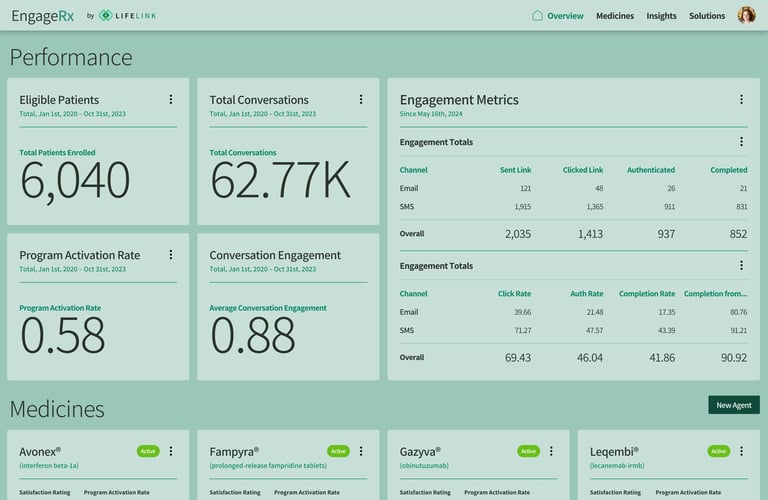Open the Solutions navigation tab
Image resolution: width=768 pixels, height=500 pixels.
point(707,16)
